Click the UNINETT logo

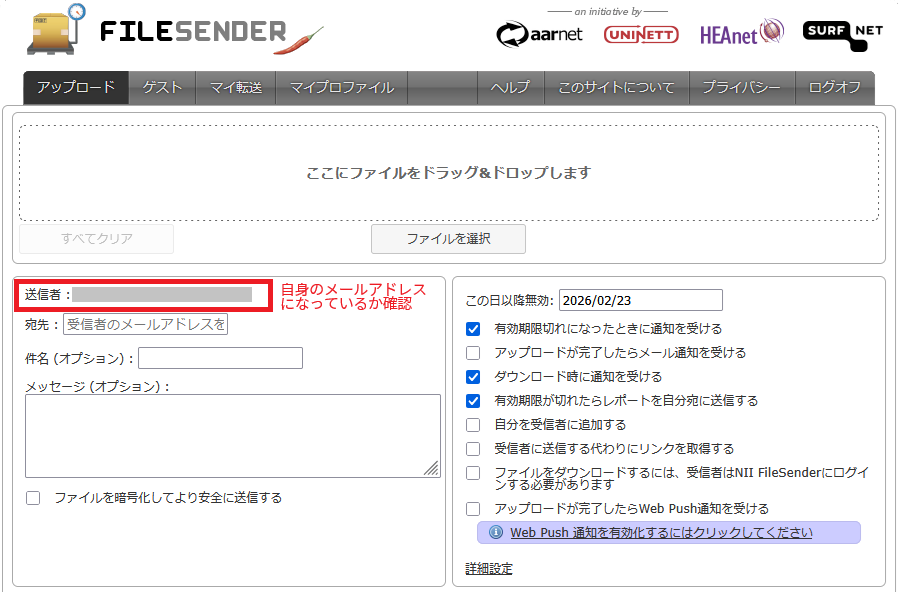(641, 35)
